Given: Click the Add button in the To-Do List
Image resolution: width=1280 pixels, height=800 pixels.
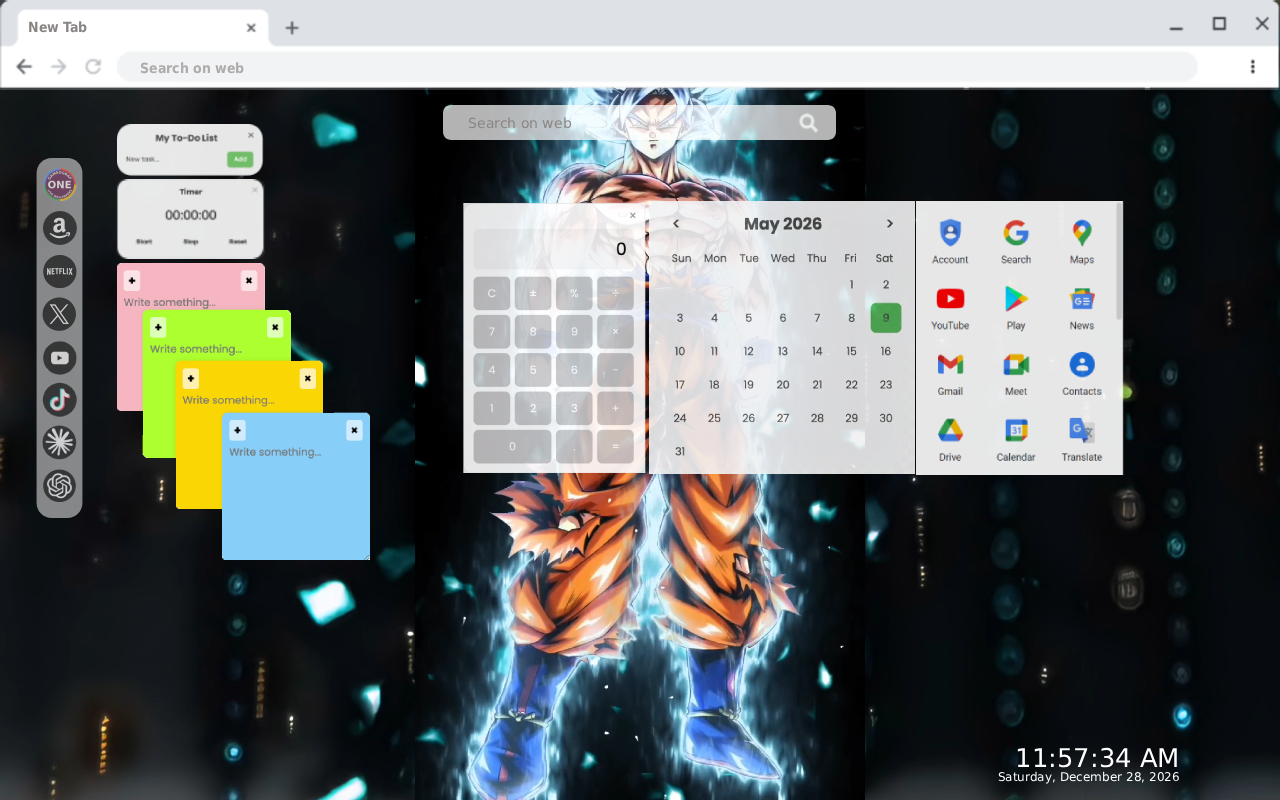Looking at the screenshot, I should click(239, 159).
